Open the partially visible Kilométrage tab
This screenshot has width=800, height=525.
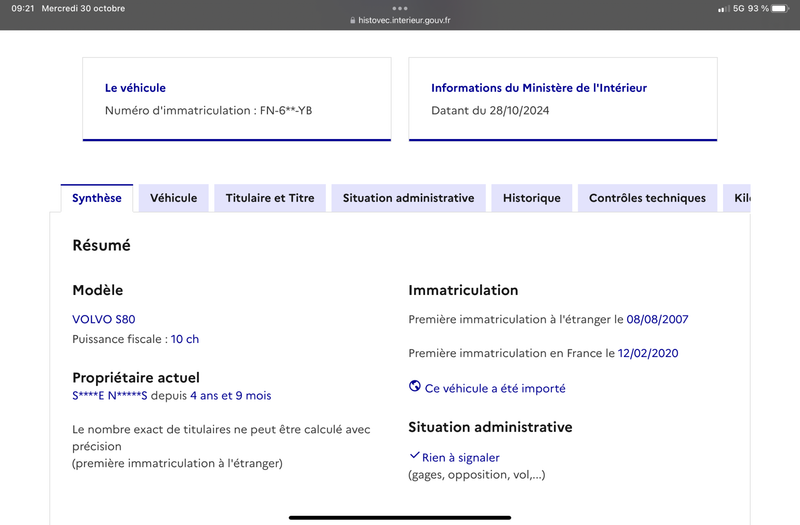point(737,198)
